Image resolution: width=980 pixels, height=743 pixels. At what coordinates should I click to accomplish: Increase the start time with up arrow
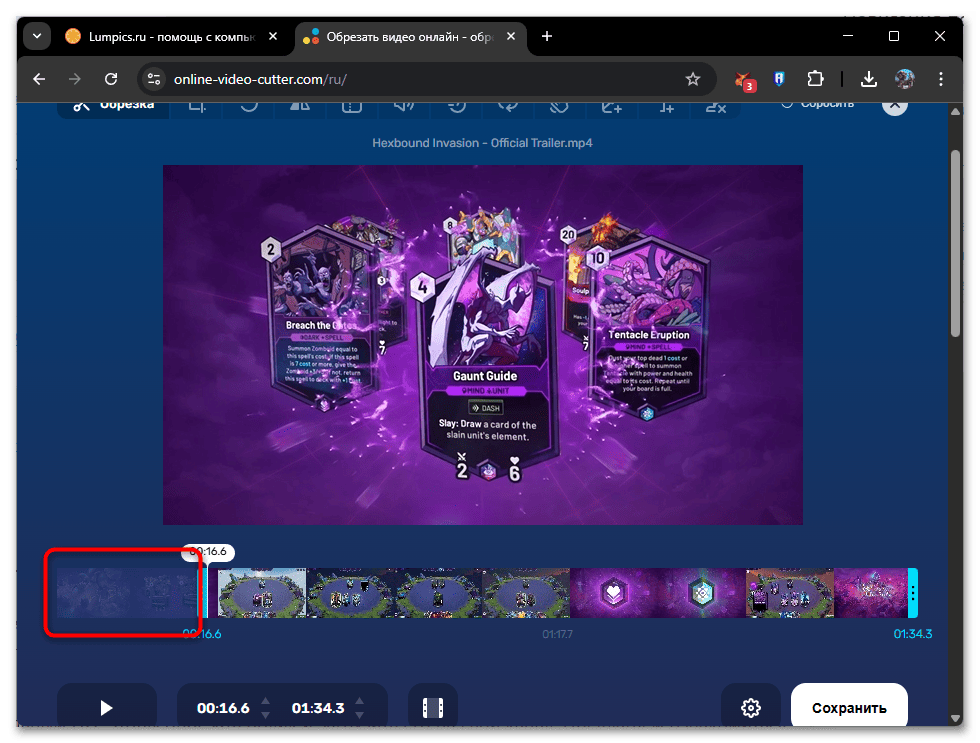coord(266,701)
